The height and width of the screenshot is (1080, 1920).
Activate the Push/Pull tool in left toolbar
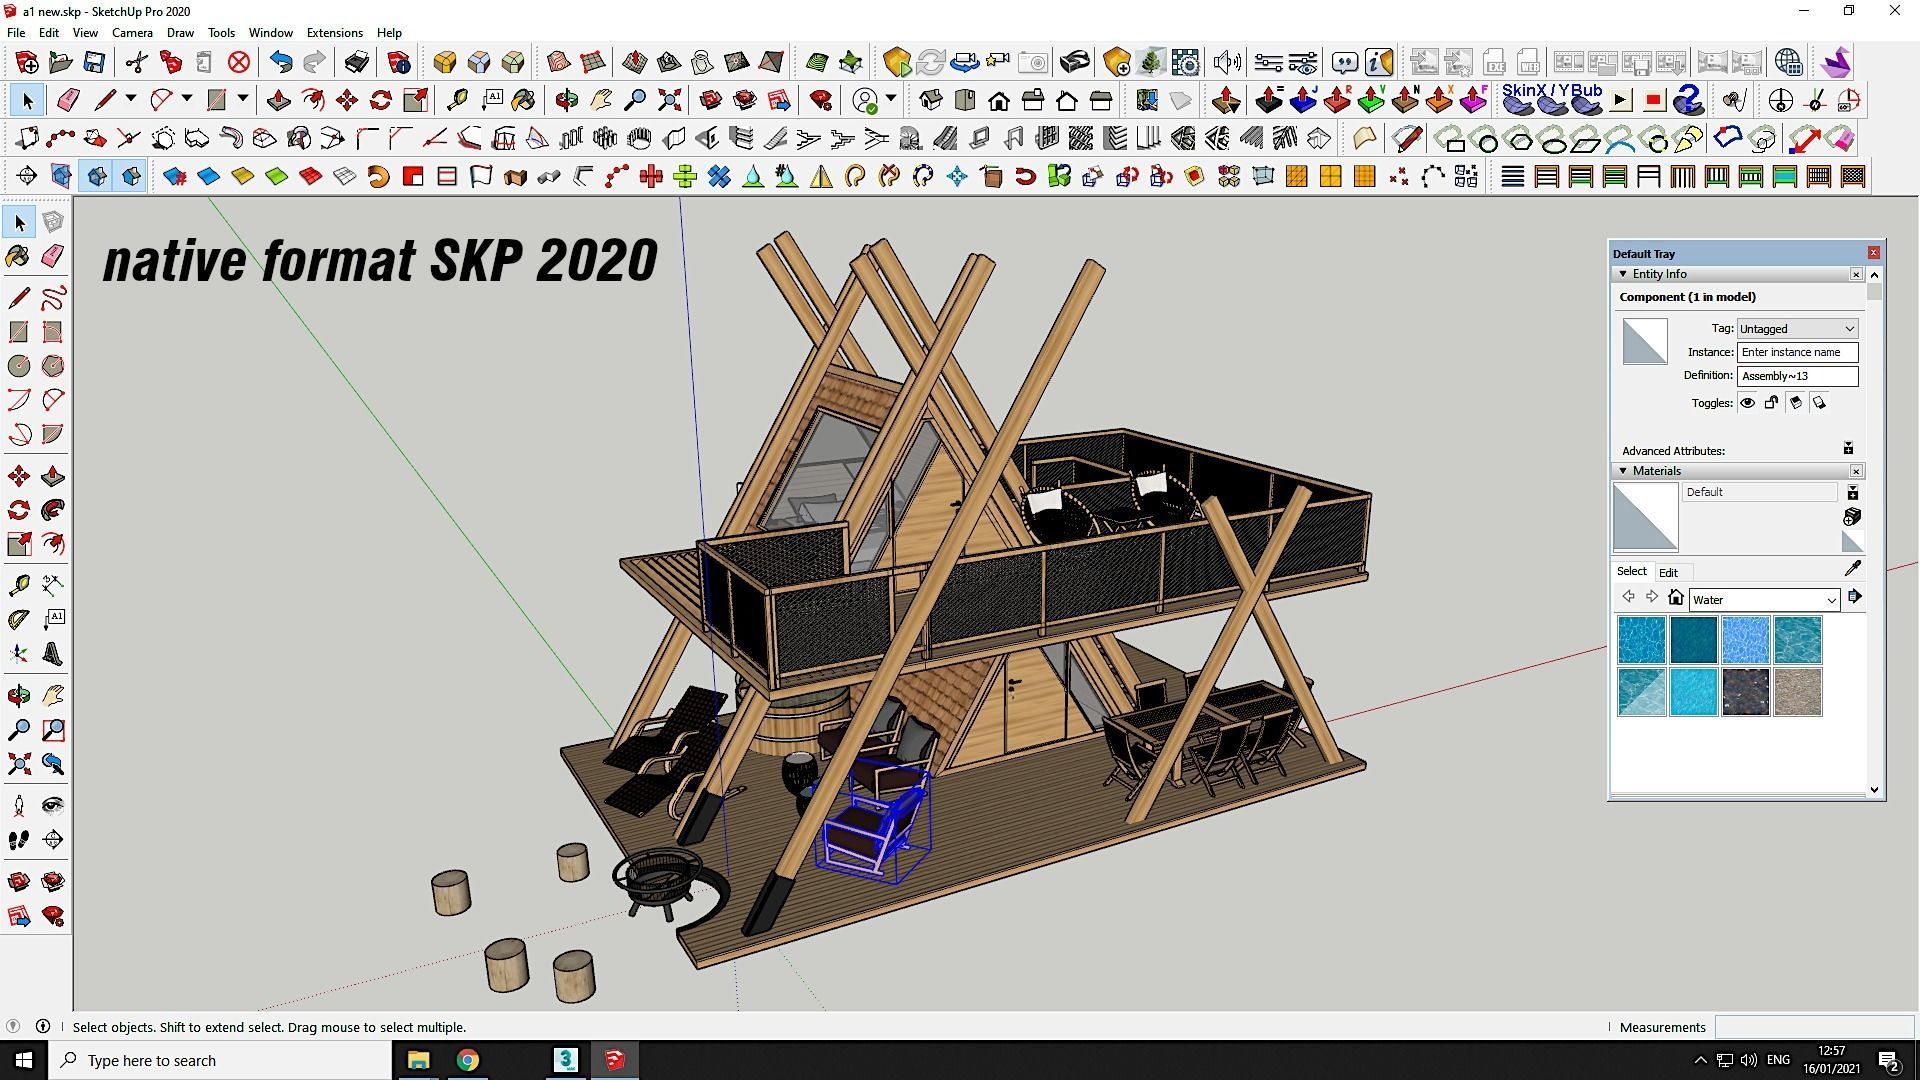[x=53, y=476]
